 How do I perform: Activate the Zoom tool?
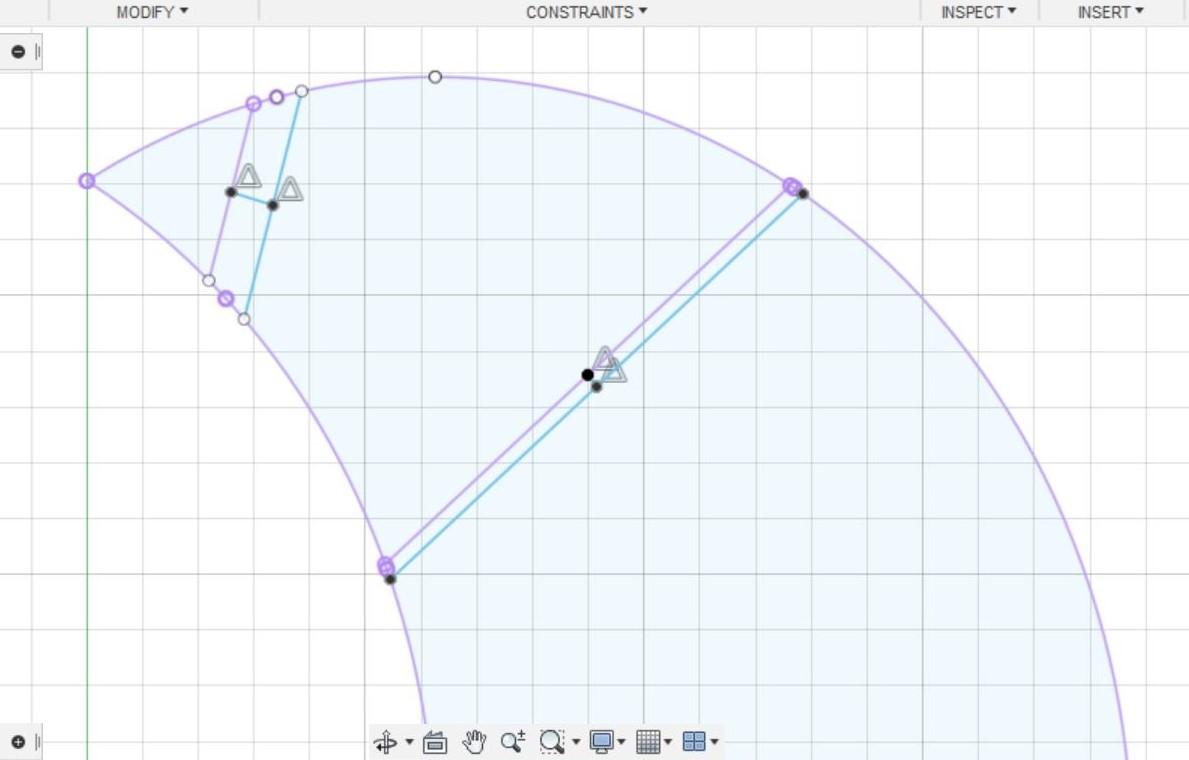pyautogui.click(x=512, y=741)
